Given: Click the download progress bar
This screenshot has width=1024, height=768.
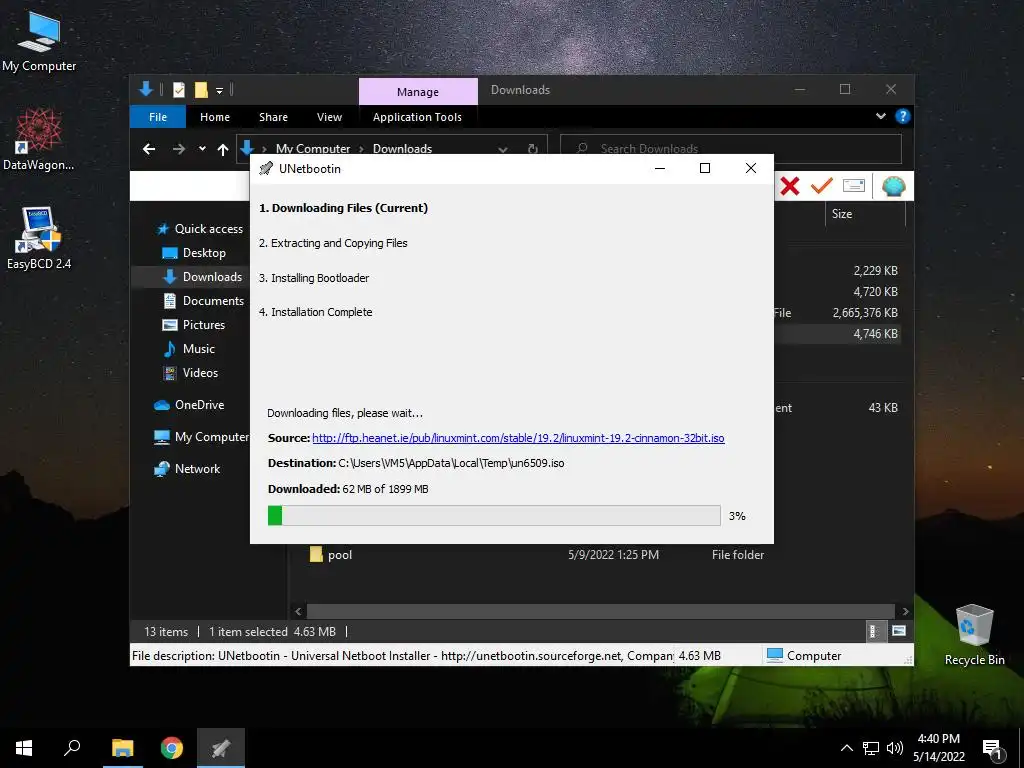Looking at the screenshot, I should tap(494, 515).
